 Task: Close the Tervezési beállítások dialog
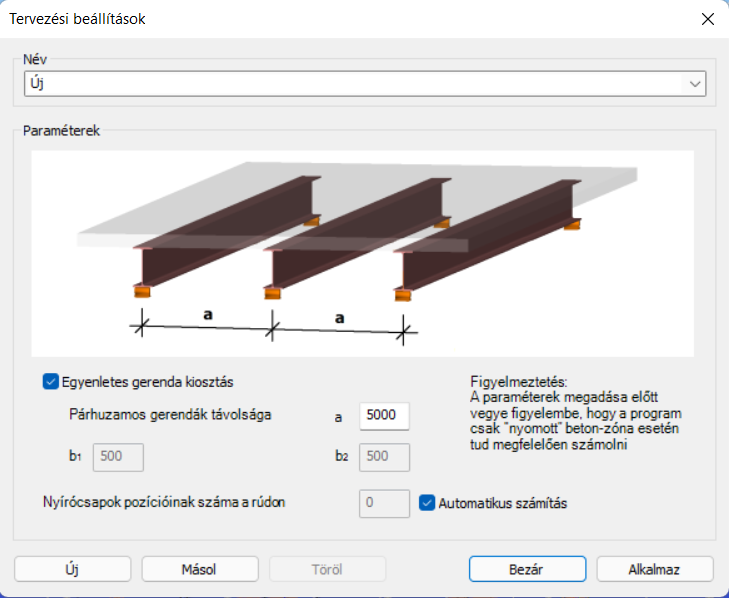pos(708,19)
